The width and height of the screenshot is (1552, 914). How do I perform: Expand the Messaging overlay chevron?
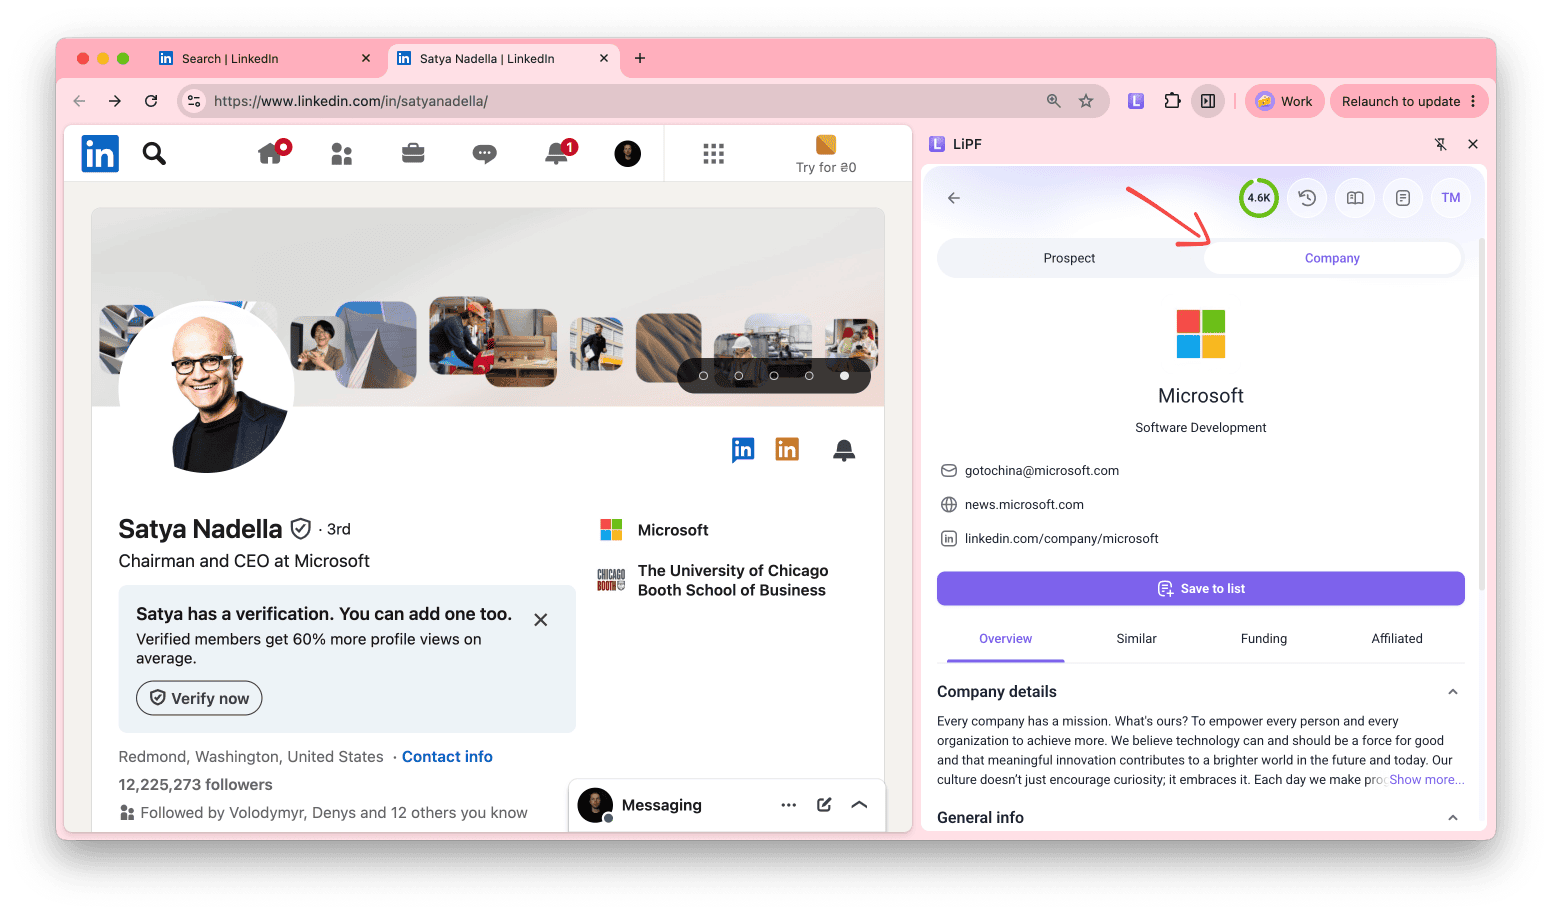click(x=859, y=805)
